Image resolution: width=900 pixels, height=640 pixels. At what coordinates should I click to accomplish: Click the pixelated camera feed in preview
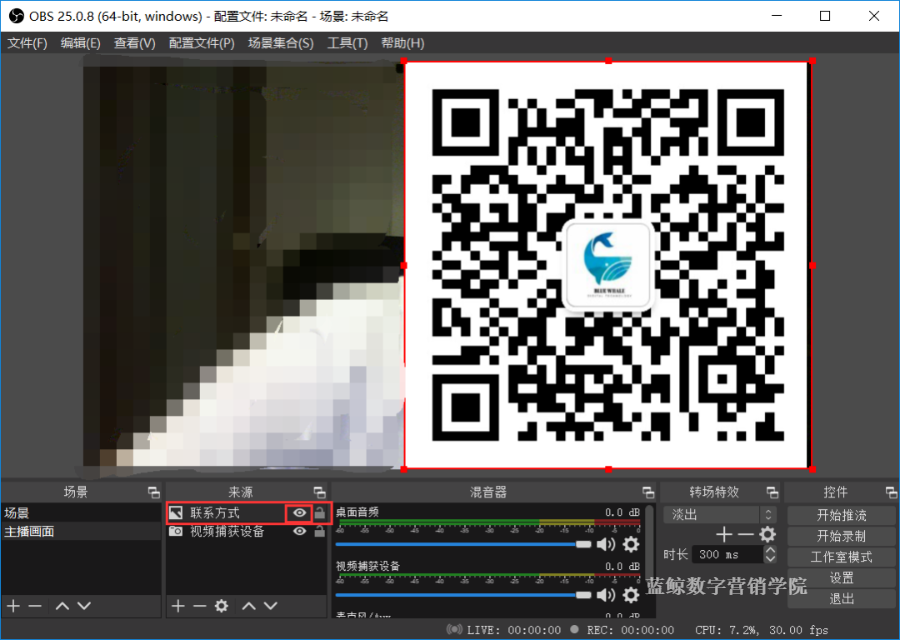243,265
